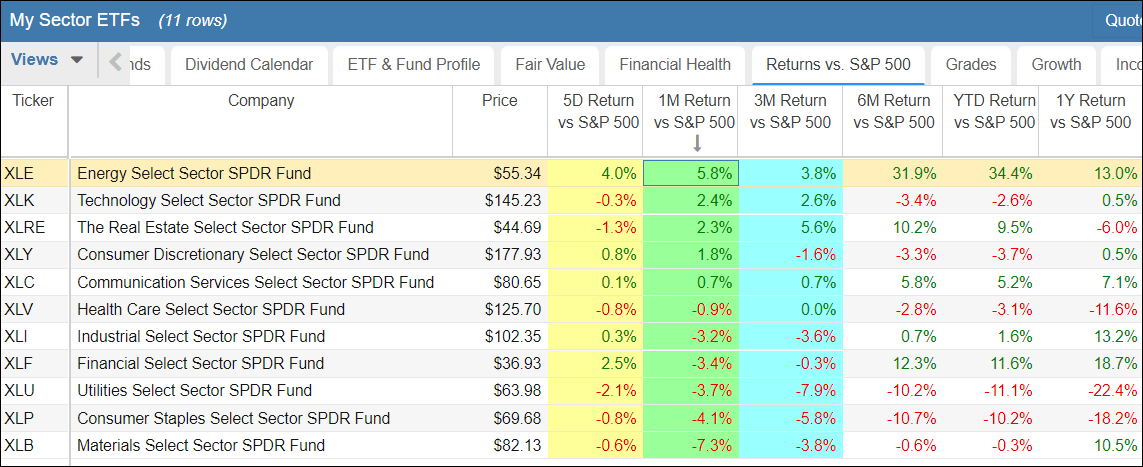
Task: Open the Growth tab
Action: coord(1056,65)
